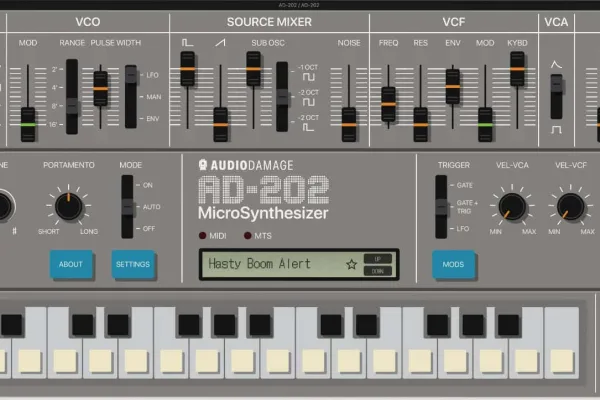
Task: Click the VCF MOD slider
Action: [x=485, y=124]
